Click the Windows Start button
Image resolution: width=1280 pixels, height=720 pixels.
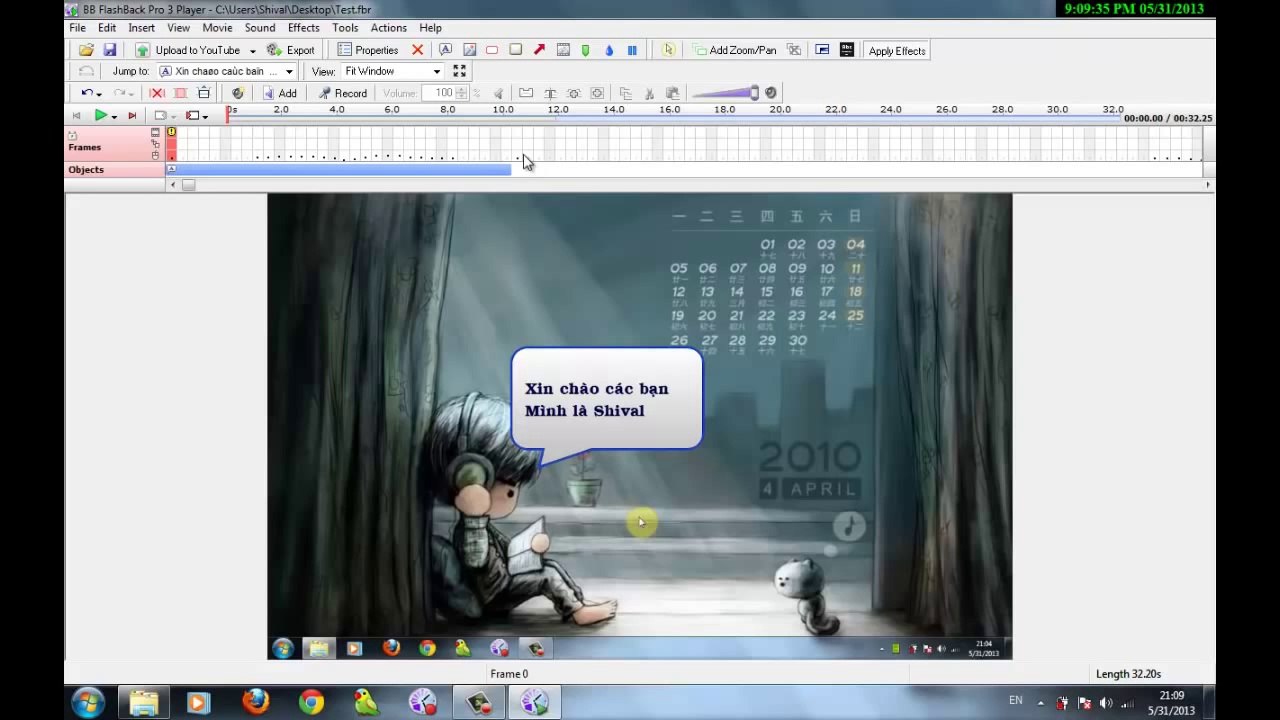pyautogui.click(x=88, y=702)
